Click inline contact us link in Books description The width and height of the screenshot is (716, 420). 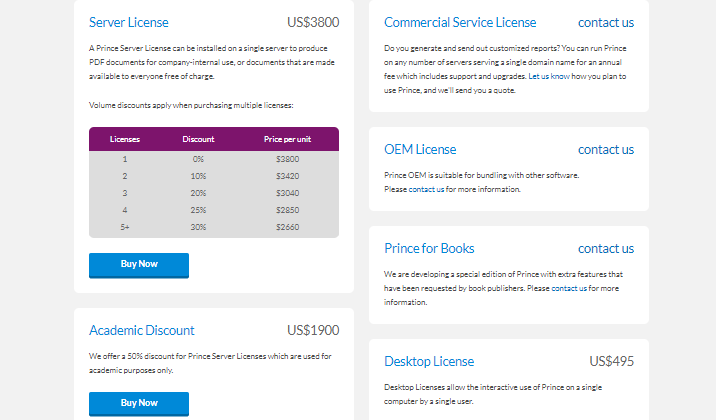569,288
